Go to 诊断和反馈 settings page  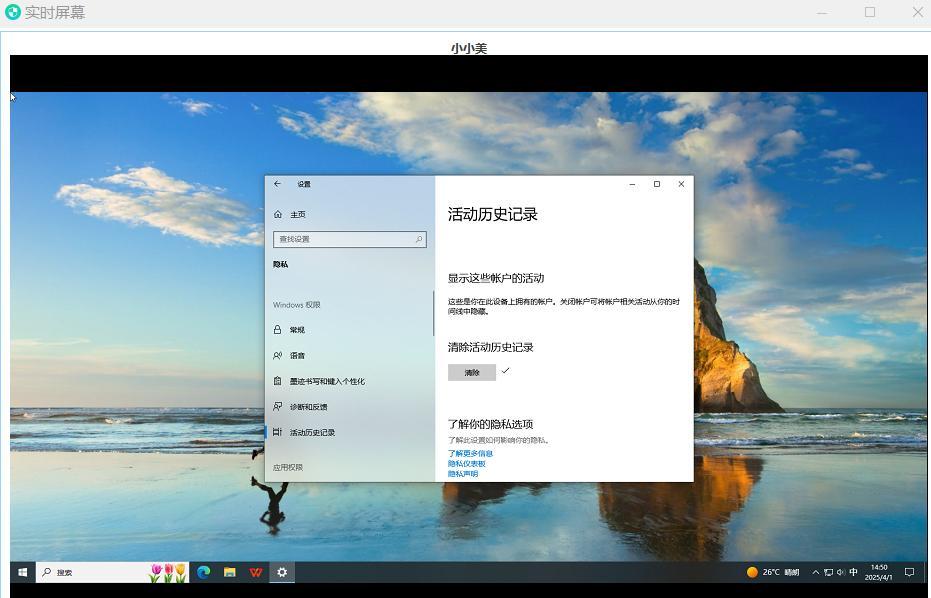[308, 407]
